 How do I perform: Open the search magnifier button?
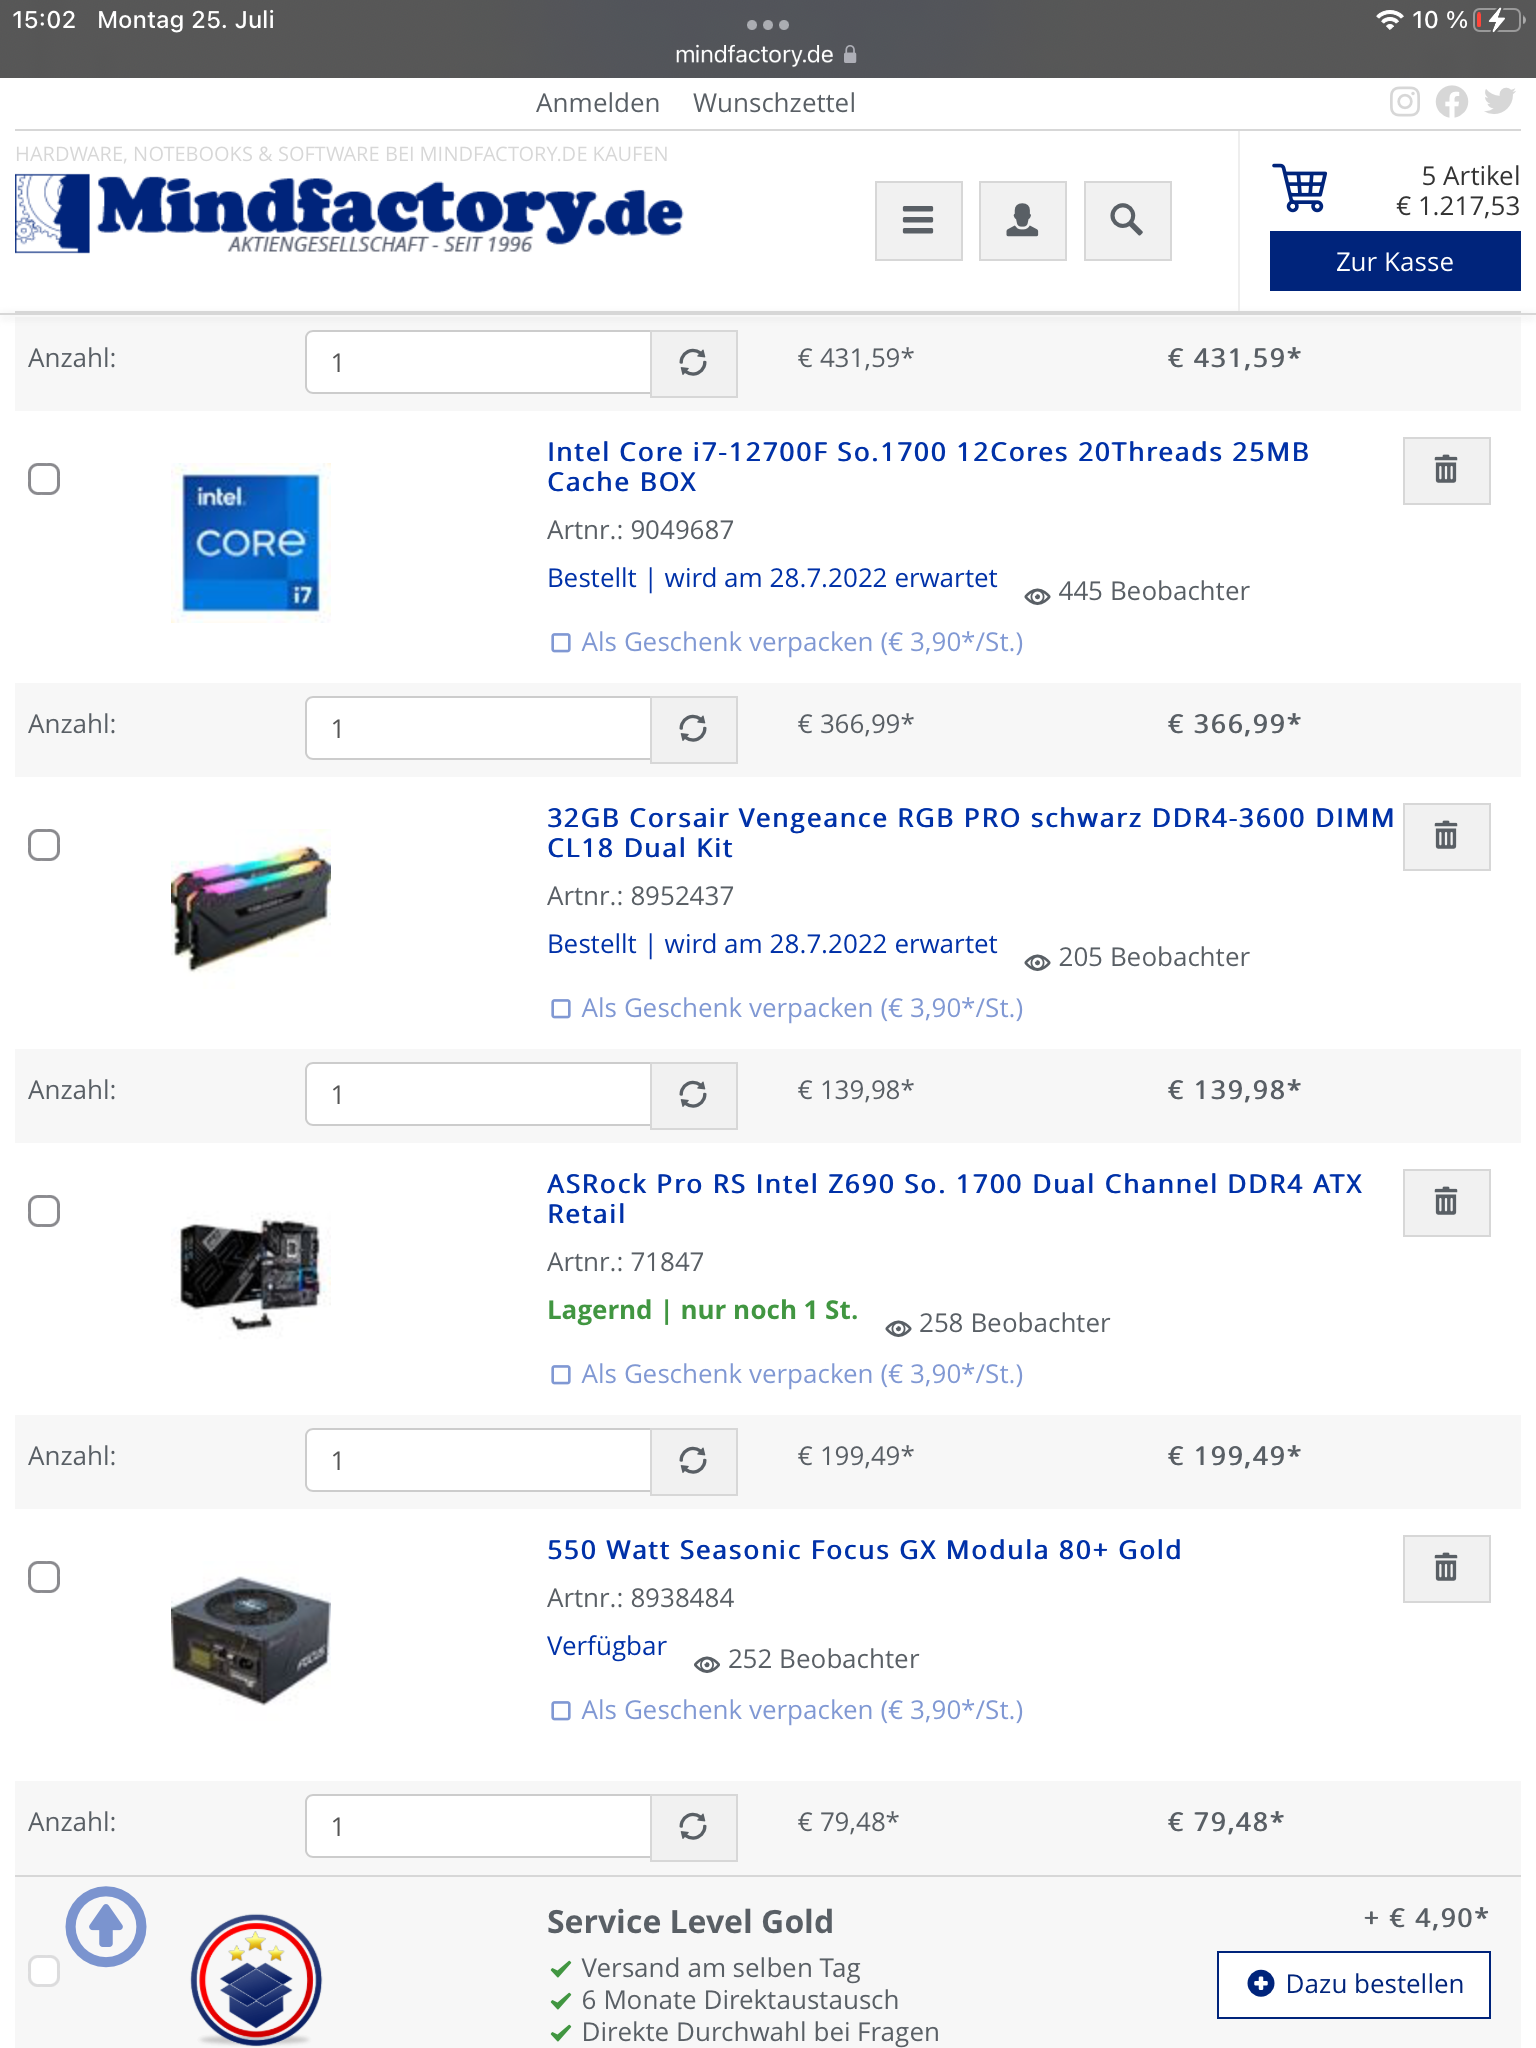(x=1127, y=220)
